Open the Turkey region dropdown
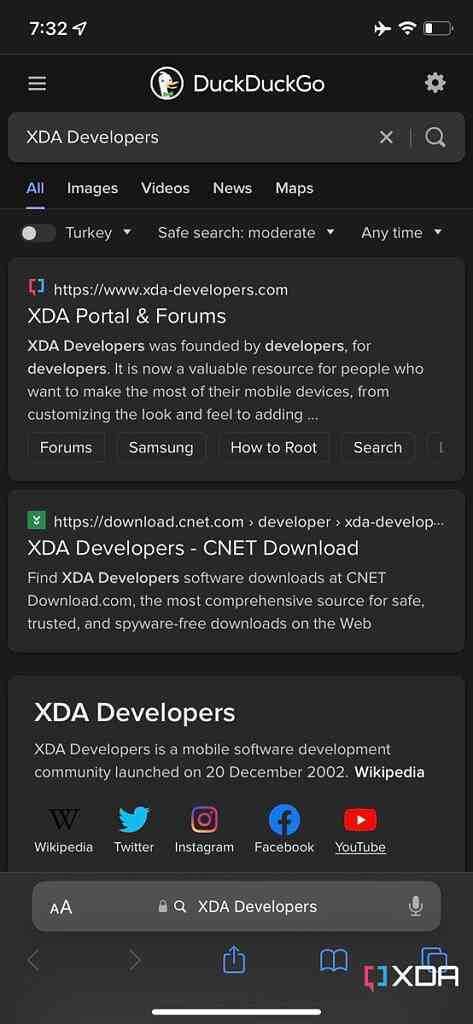 (99, 232)
